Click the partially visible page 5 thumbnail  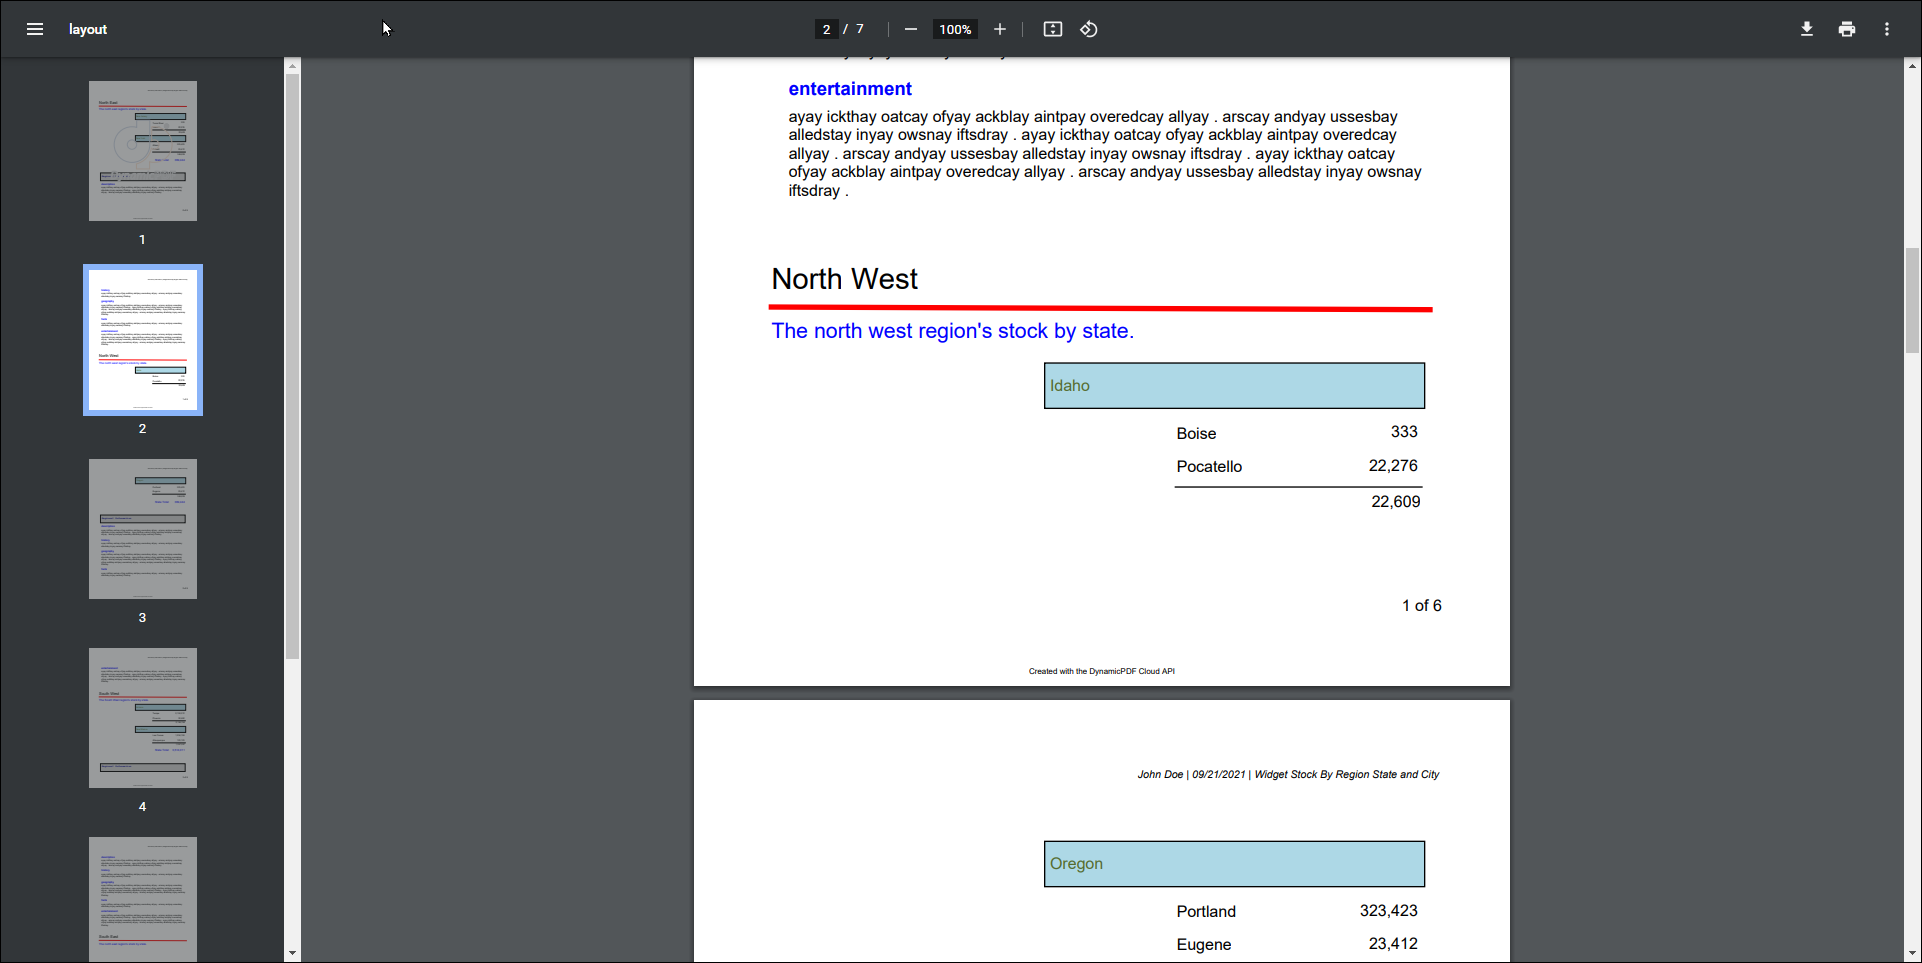[x=143, y=898]
